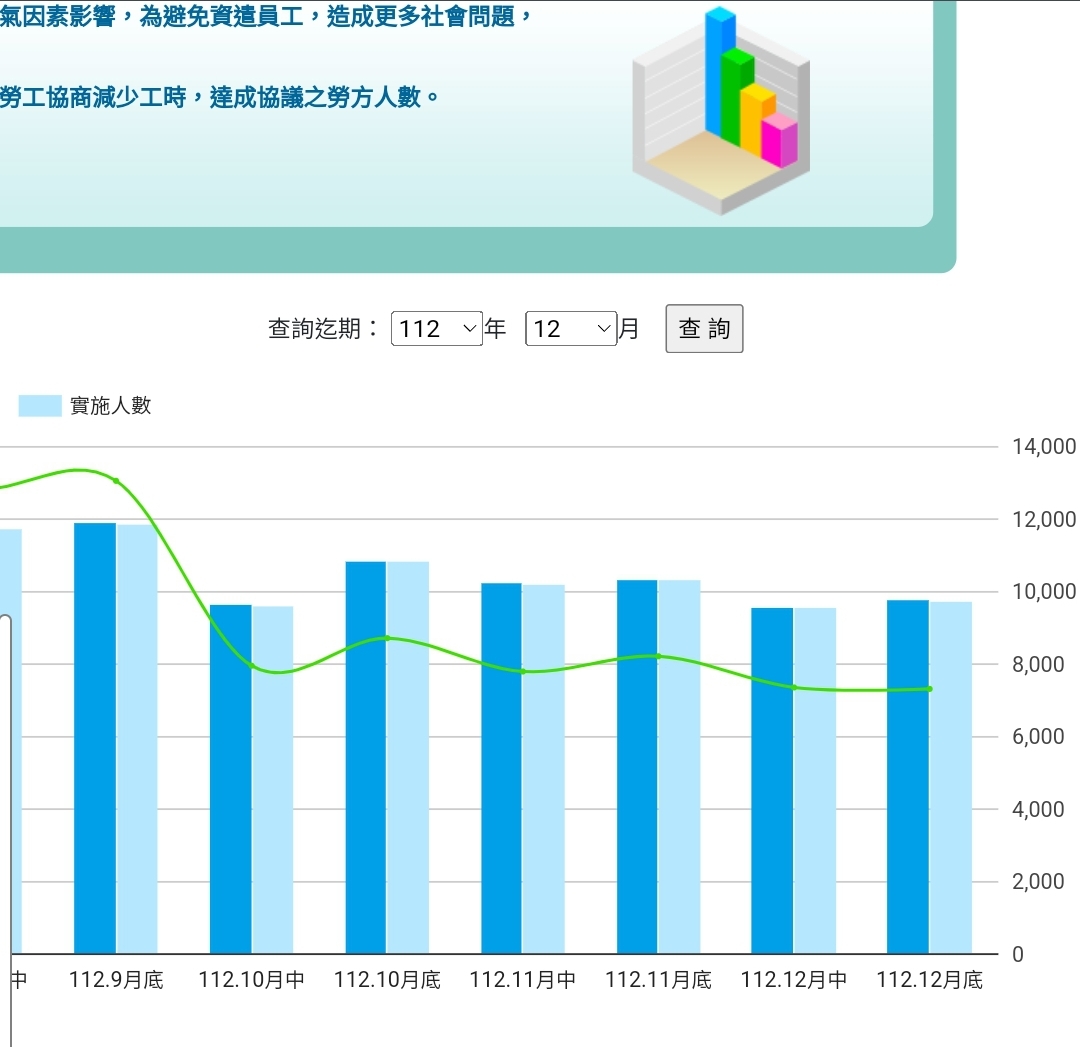
Task: Click green line point at 112.11月中
Action: pos(523,672)
